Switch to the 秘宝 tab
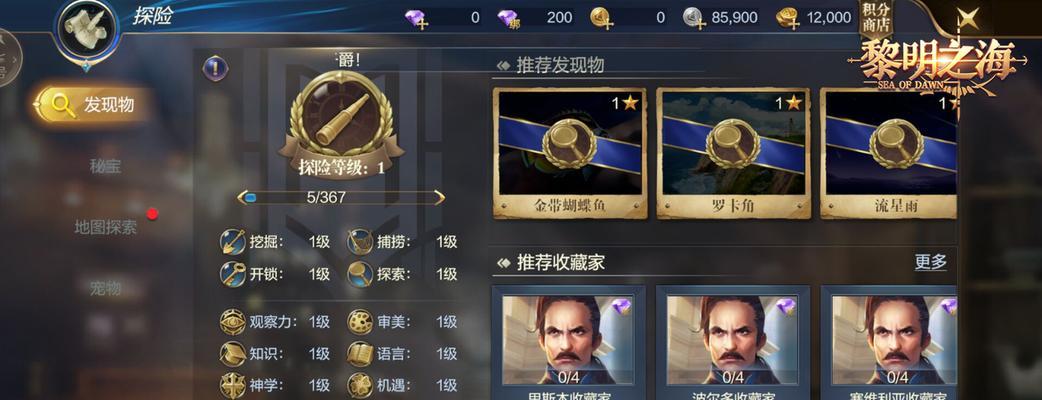This screenshot has width=1042, height=400. pyautogui.click(x=105, y=166)
